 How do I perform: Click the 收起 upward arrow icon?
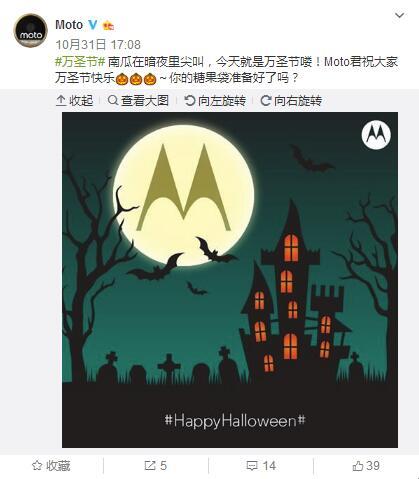coord(61,101)
